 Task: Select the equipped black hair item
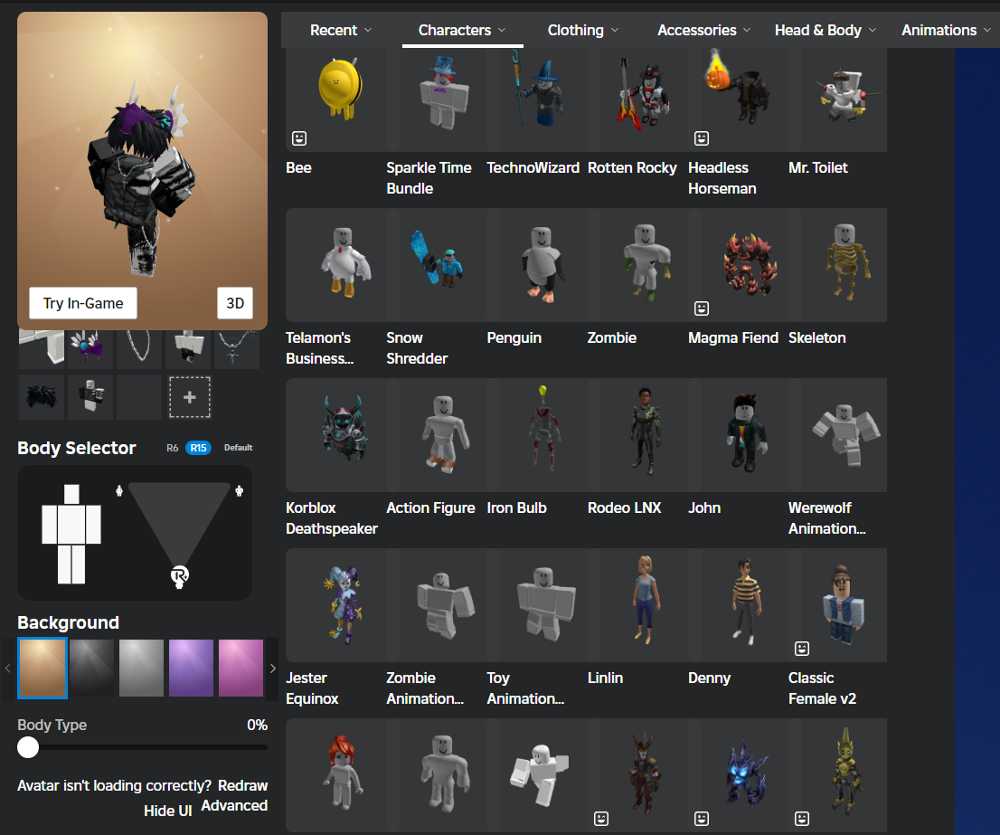click(x=41, y=397)
